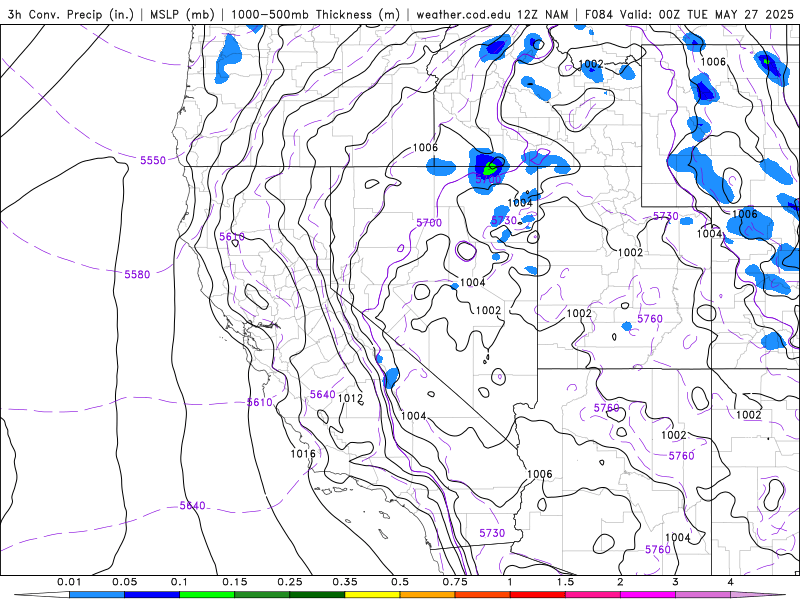Select the yellow 0.35–0.5 legend color segment
This screenshot has width=800, height=600.
click(x=372, y=595)
